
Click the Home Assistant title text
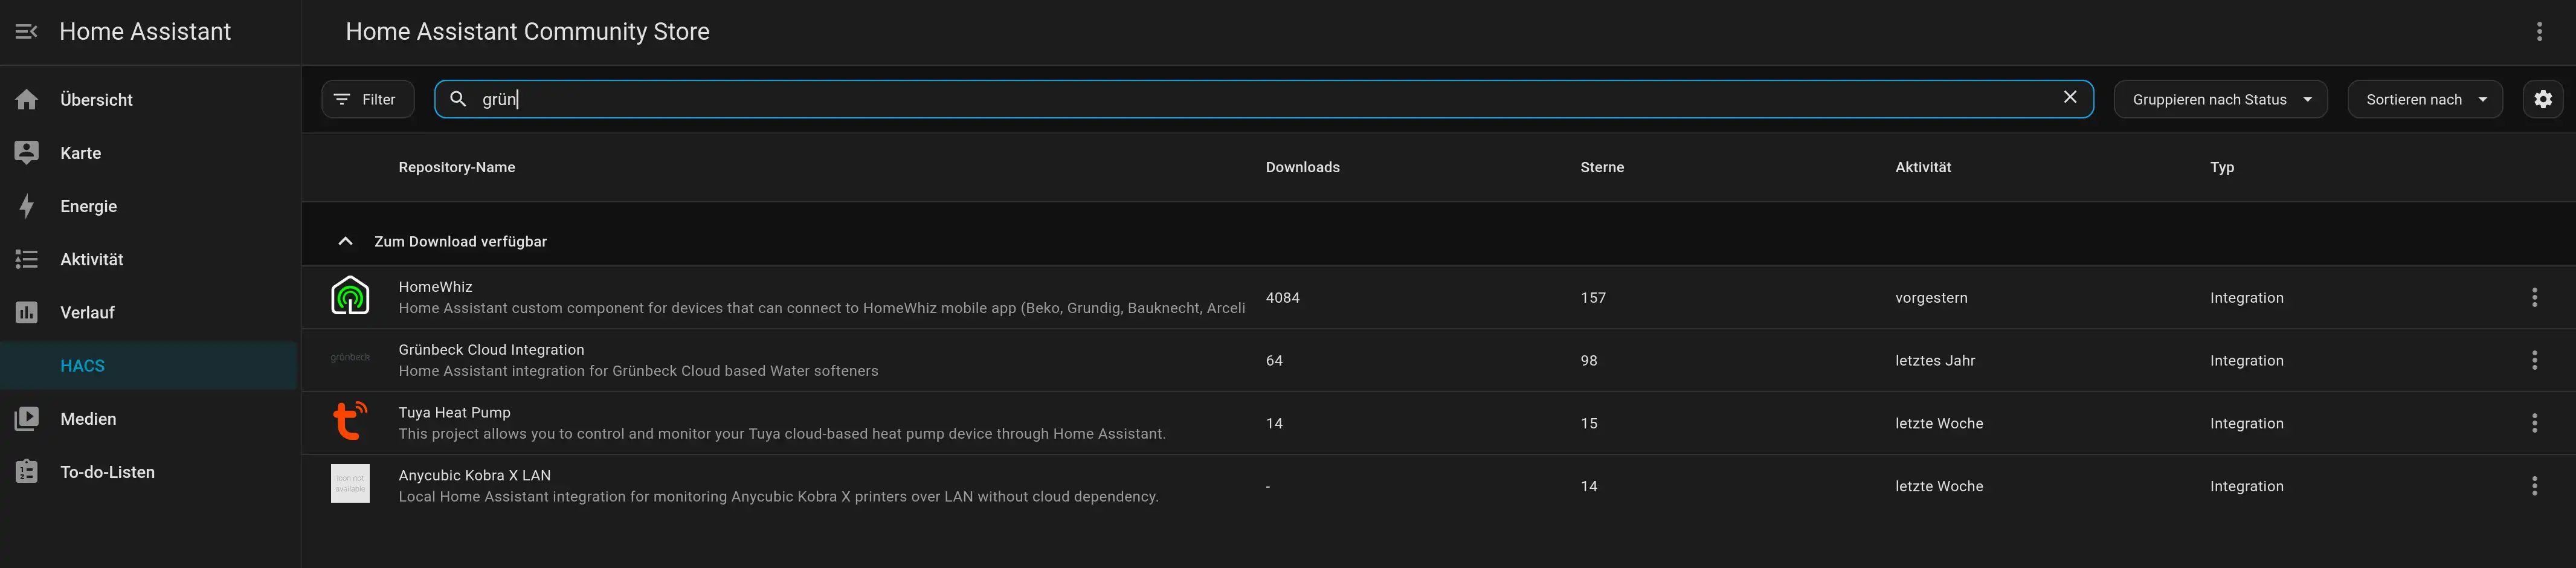click(145, 32)
